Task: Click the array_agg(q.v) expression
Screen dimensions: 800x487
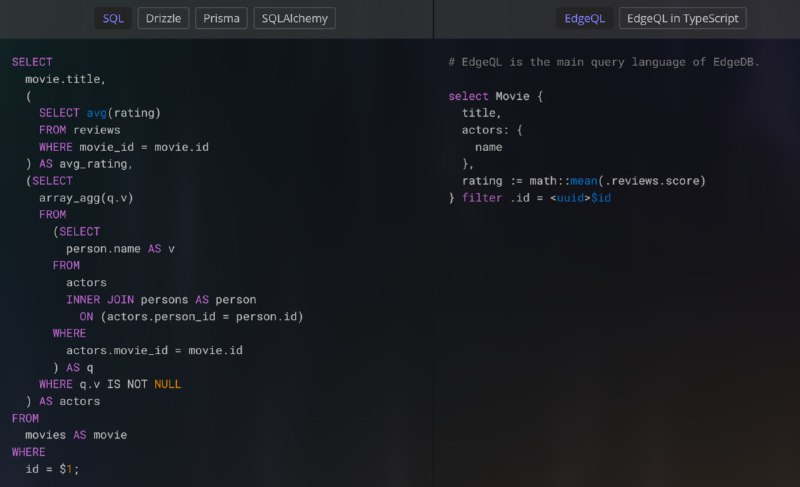Action: coord(86,198)
